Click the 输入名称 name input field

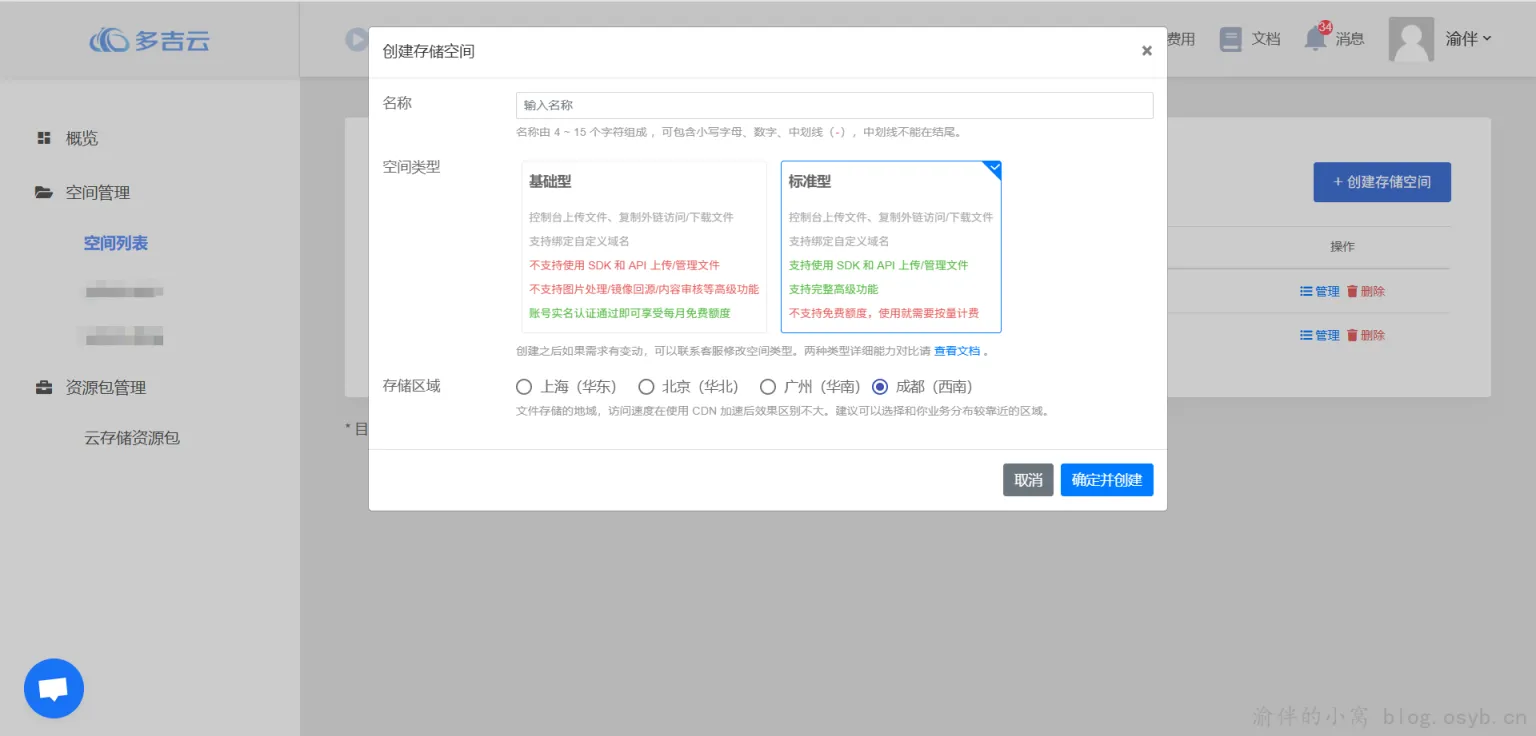point(834,105)
